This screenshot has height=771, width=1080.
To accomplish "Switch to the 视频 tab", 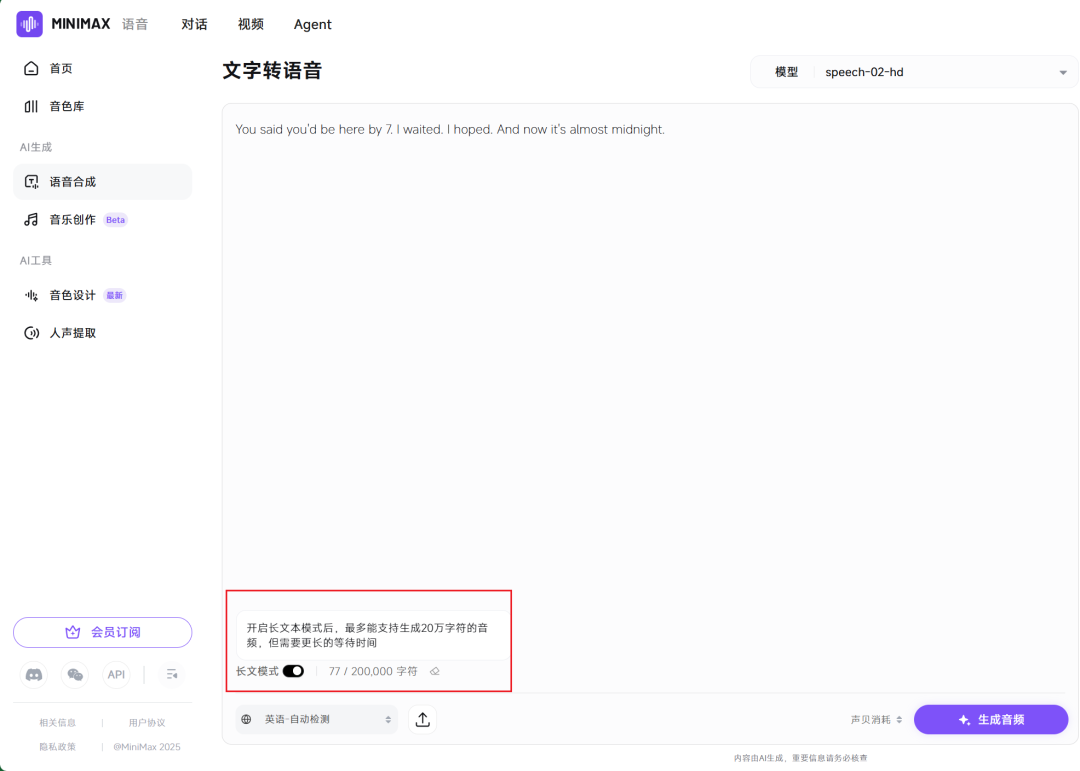I will click(250, 24).
